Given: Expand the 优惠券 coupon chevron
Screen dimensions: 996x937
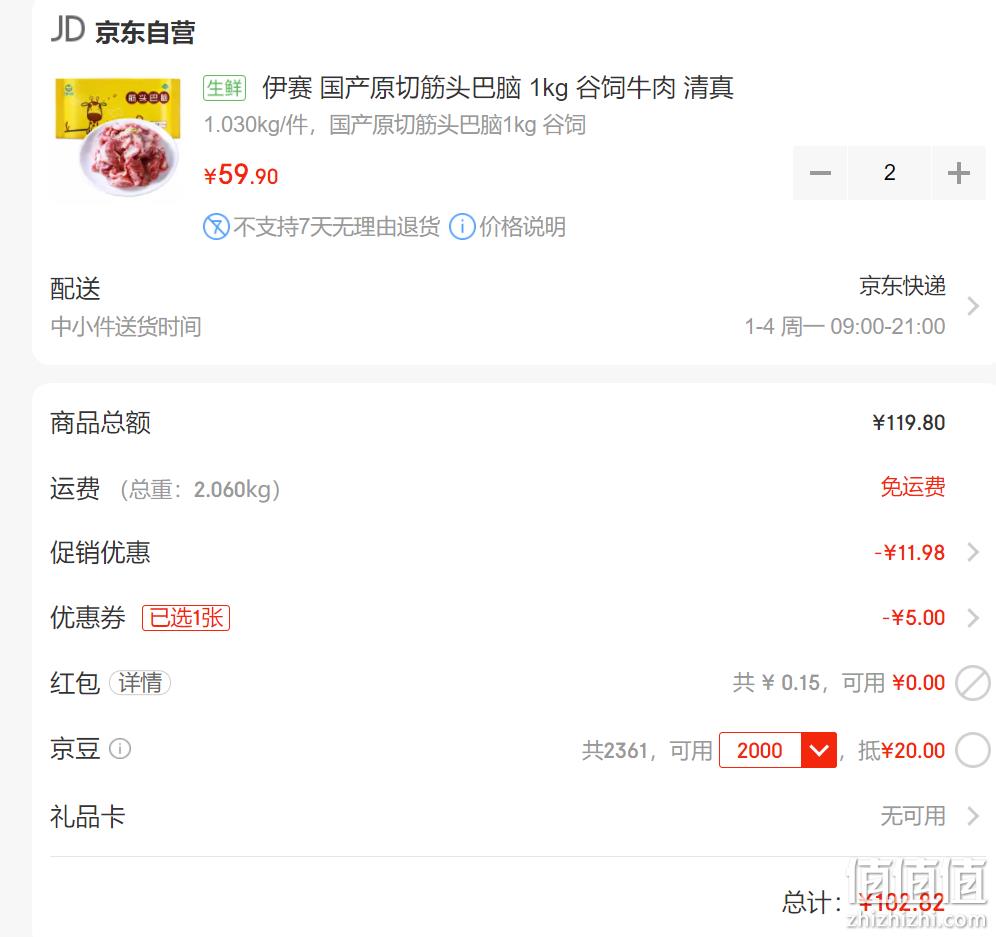Looking at the screenshot, I should [x=972, y=617].
